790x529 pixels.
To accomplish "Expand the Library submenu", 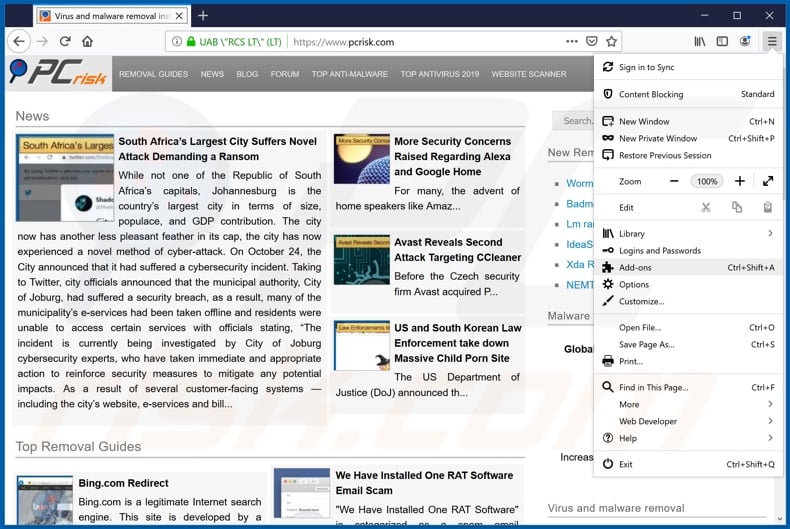I will [688, 234].
